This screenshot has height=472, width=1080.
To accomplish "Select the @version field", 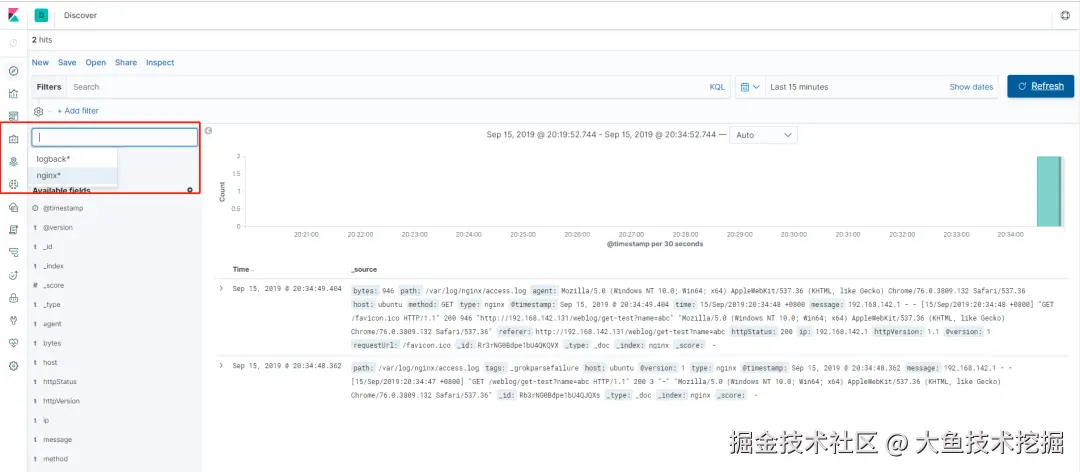I will [x=57, y=227].
